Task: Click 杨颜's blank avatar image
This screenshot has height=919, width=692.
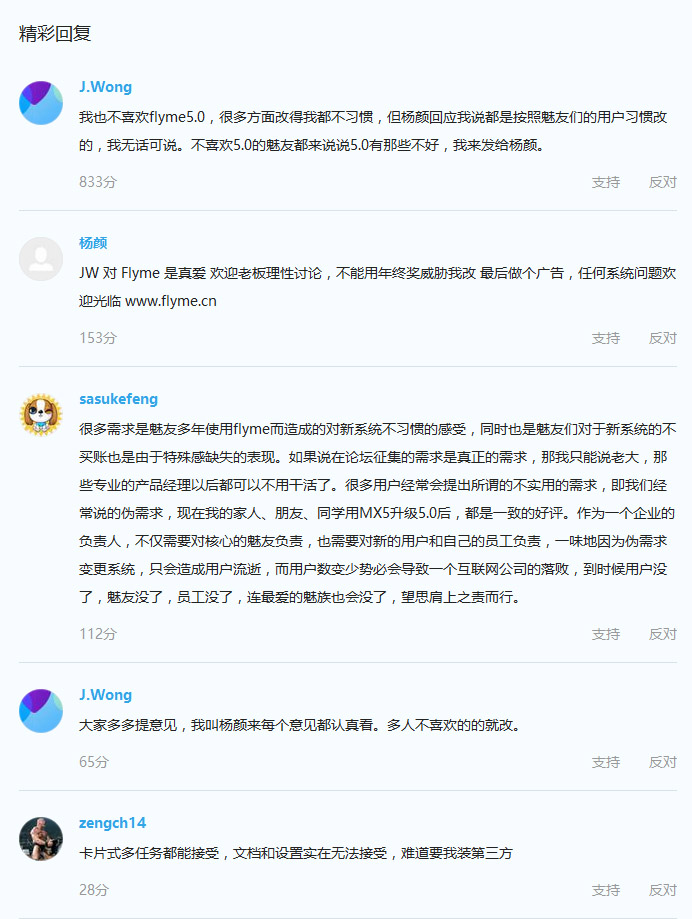Action: click(41, 259)
